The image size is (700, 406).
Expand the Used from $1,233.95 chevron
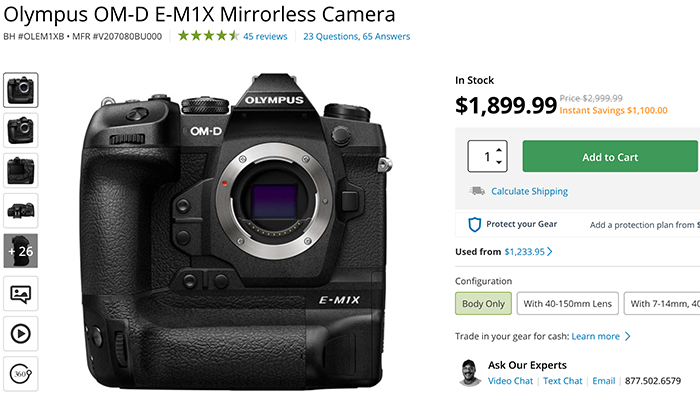(x=550, y=253)
